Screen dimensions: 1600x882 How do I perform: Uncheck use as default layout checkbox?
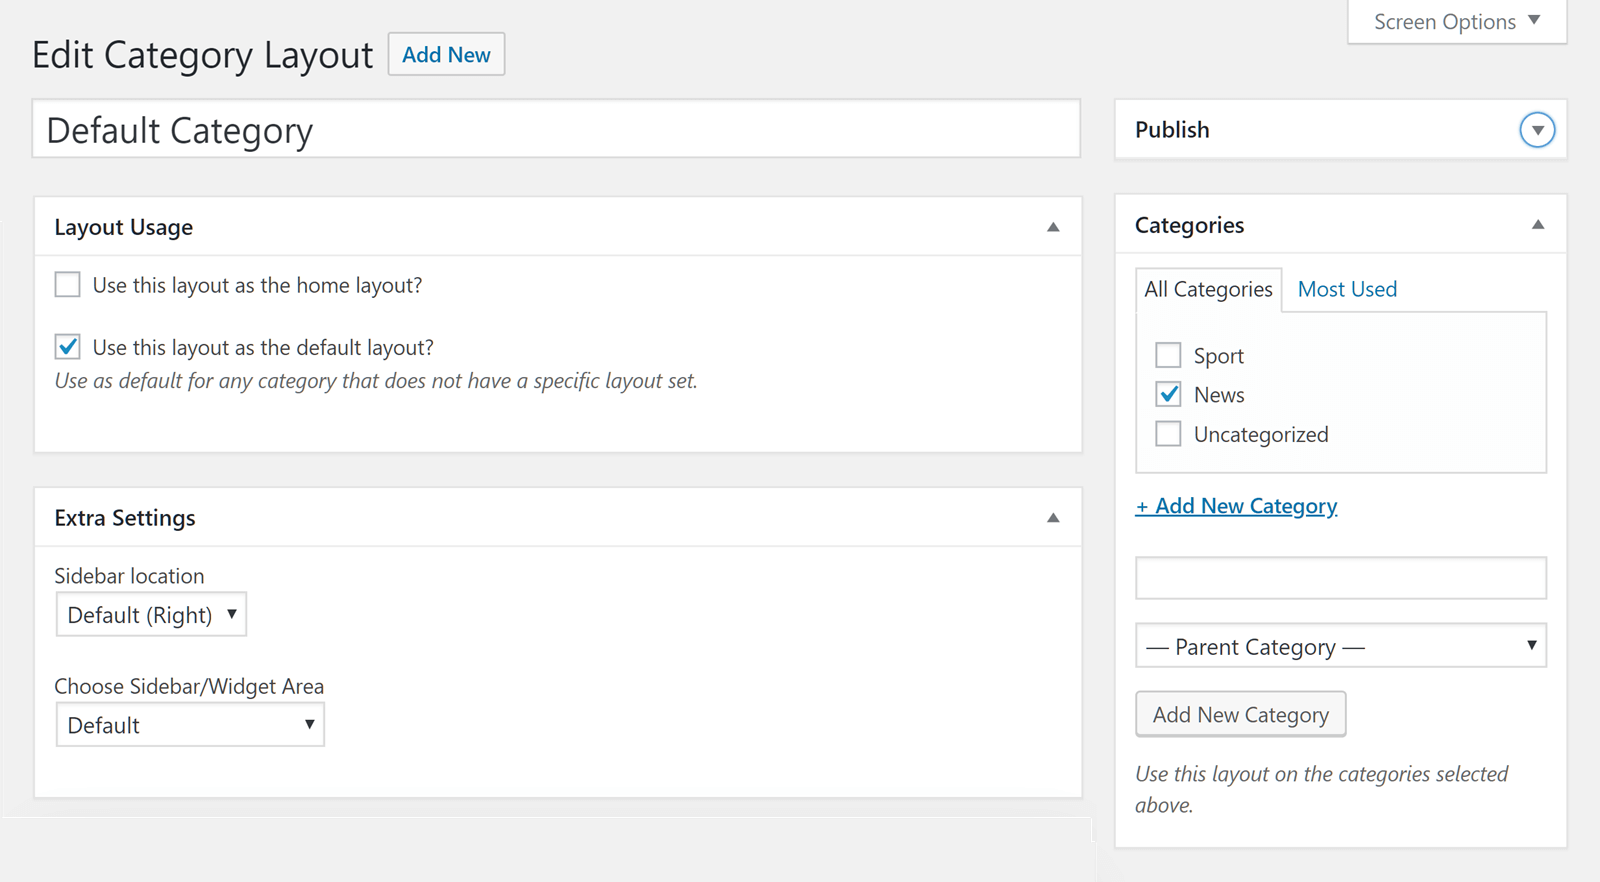click(x=68, y=347)
